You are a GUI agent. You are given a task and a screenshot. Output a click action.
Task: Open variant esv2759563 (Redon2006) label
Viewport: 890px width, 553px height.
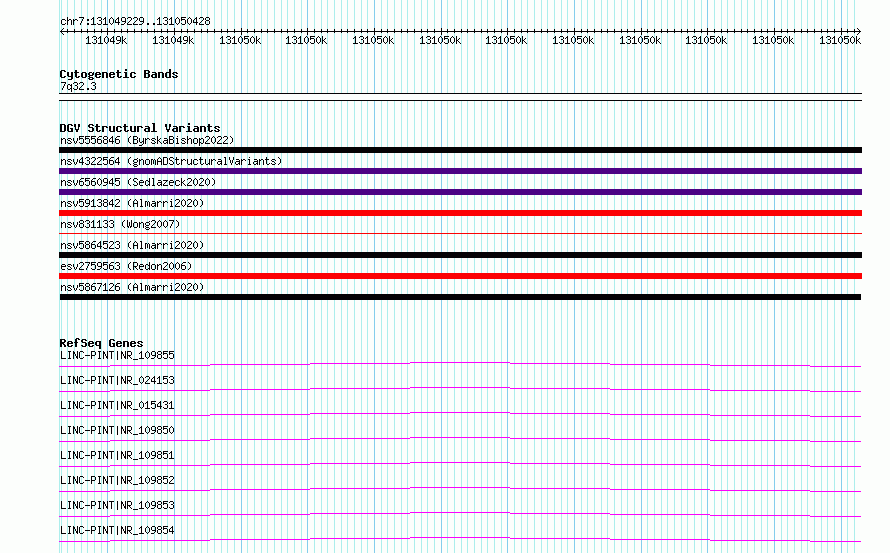pyautogui.click(x=126, y=266)
